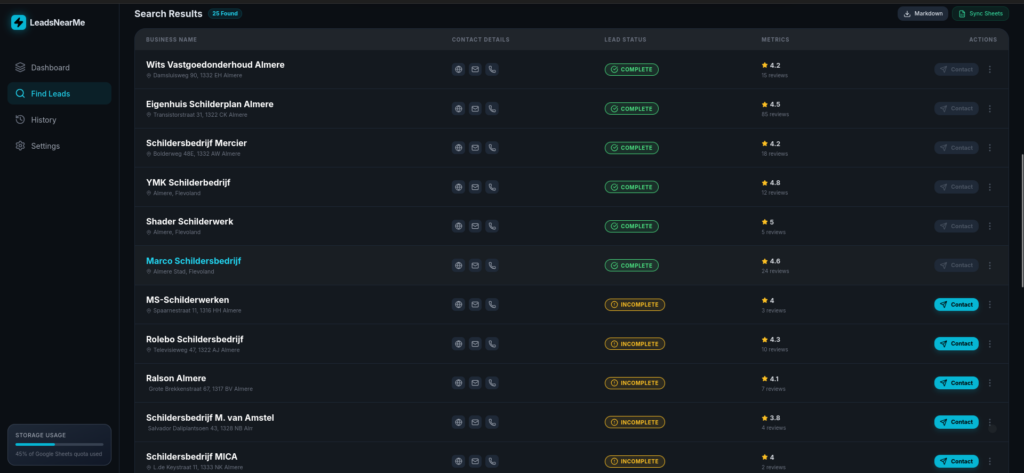1024x473 pixels.
Task: Click 4.8 rating for YMK Schilderbedrijf
Action: pos(771,183)
